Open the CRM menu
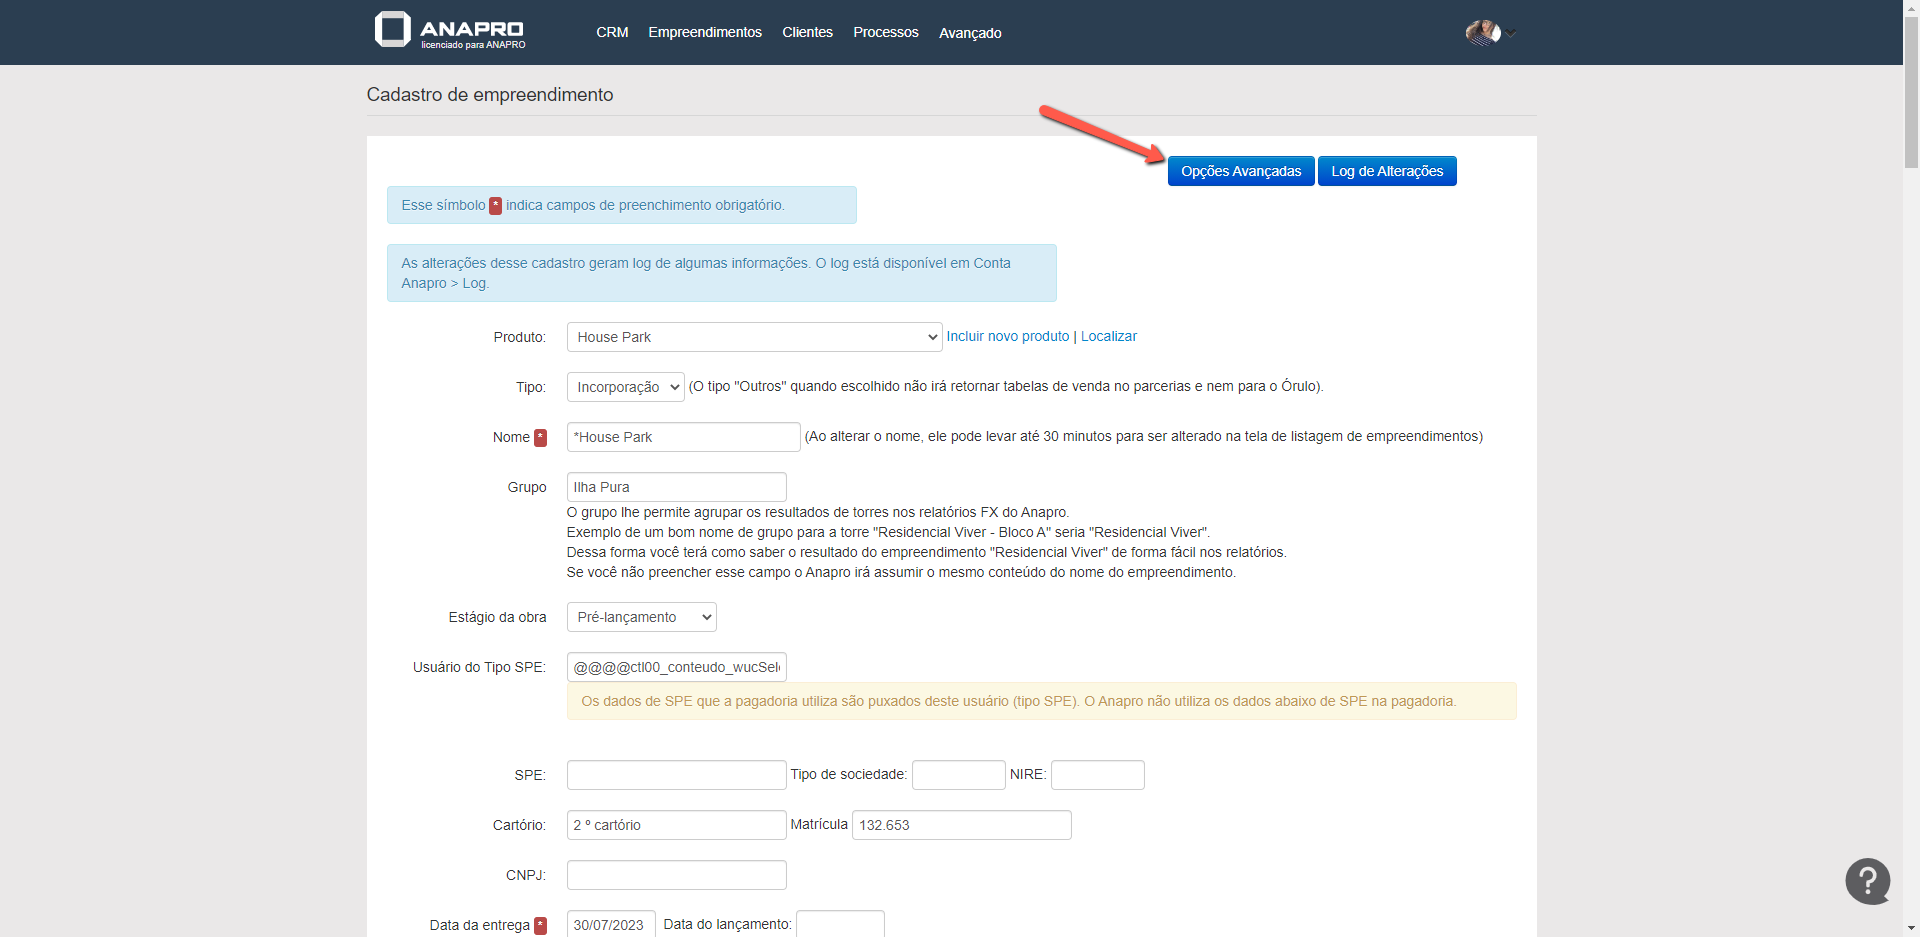This screenshot has height=937, width=1920. (612, 33)
